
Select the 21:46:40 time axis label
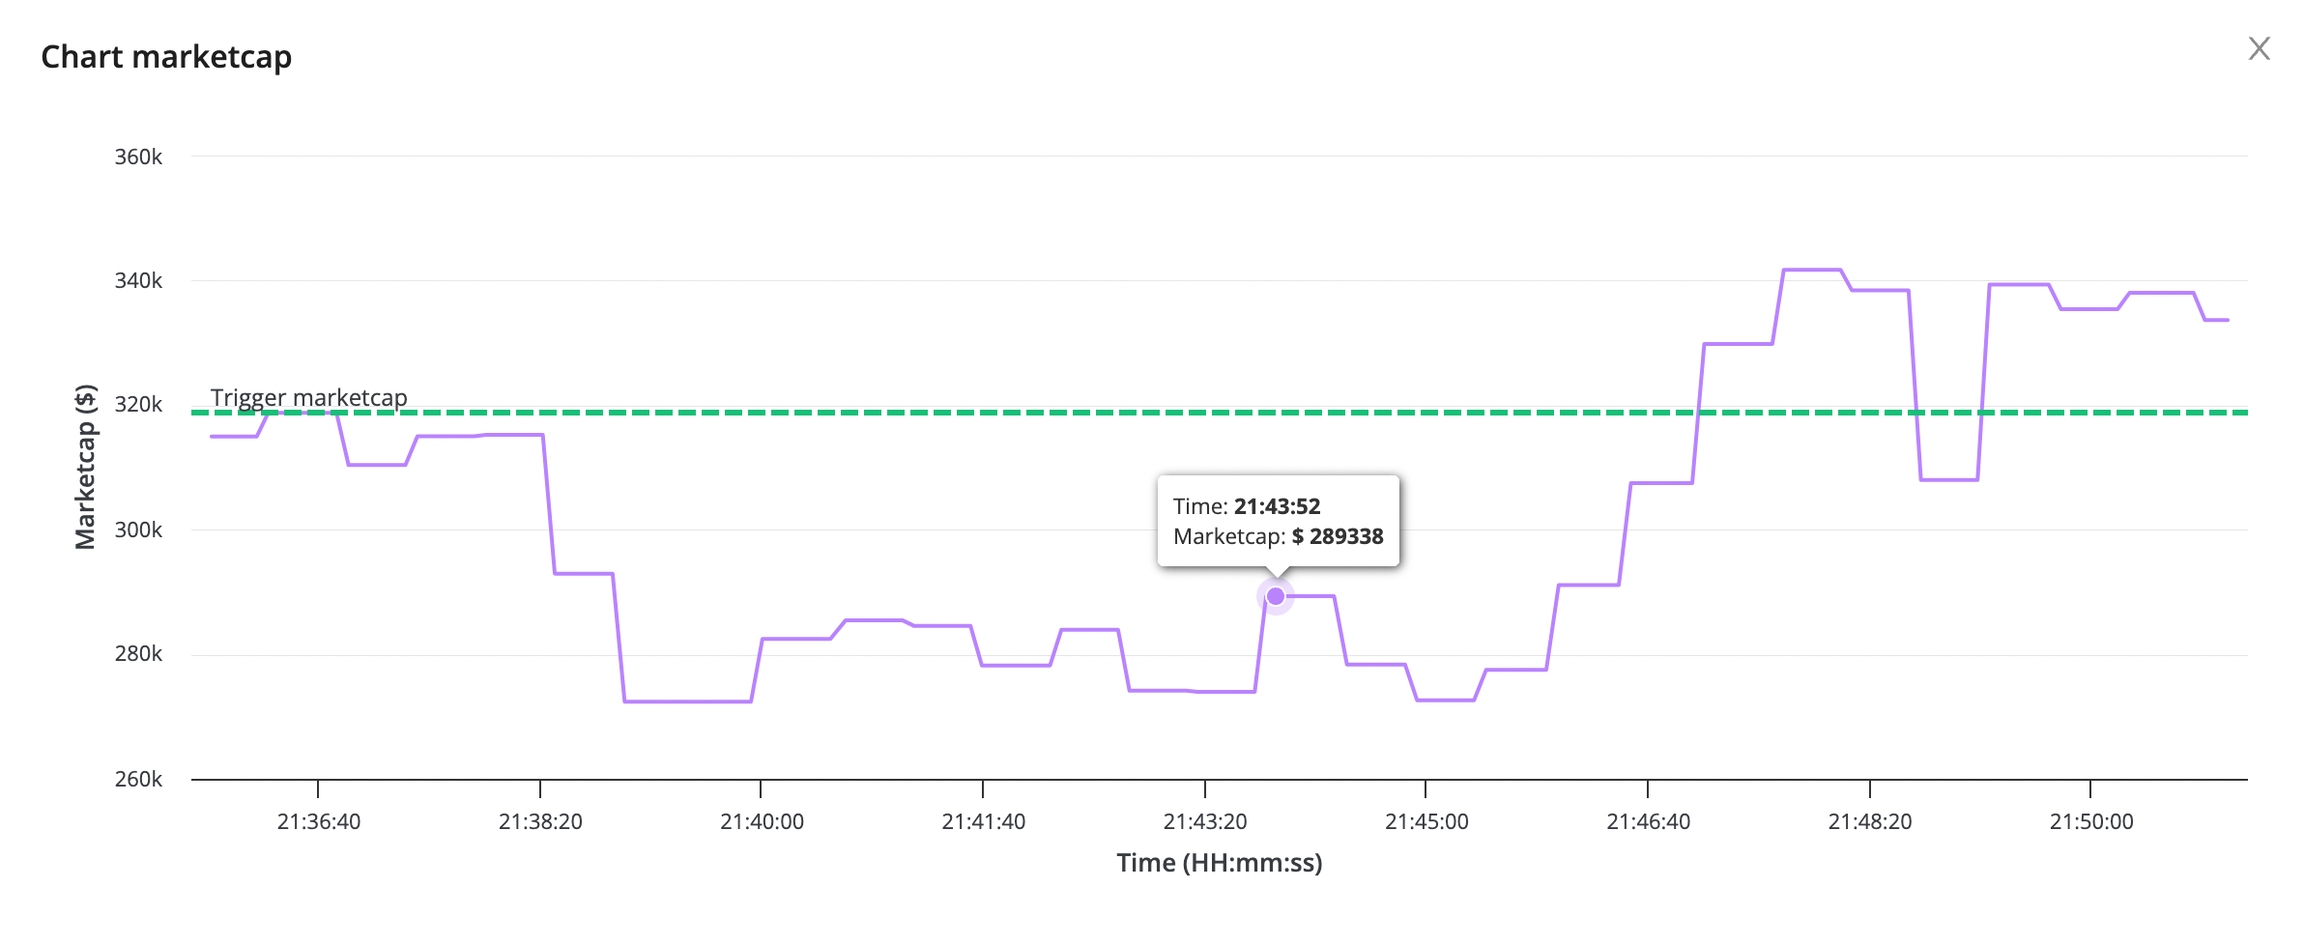(1648, 822)
